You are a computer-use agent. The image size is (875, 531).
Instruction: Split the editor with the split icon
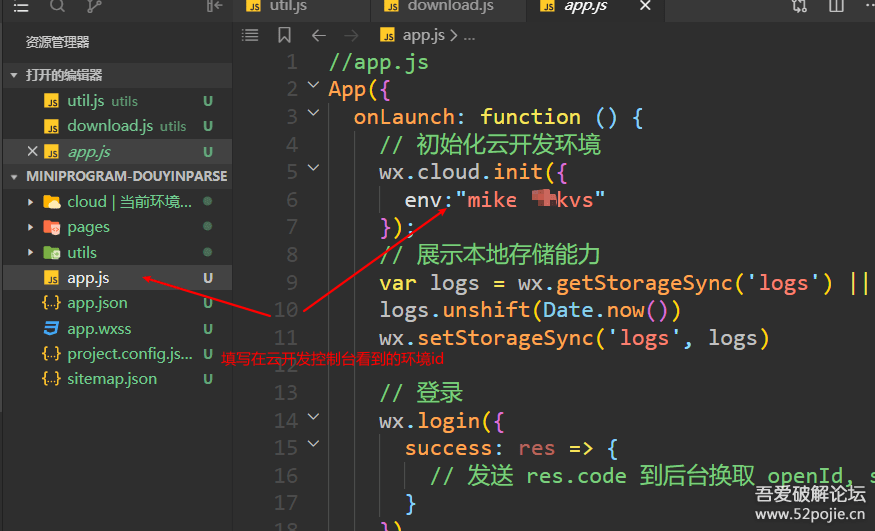[836, 6]
